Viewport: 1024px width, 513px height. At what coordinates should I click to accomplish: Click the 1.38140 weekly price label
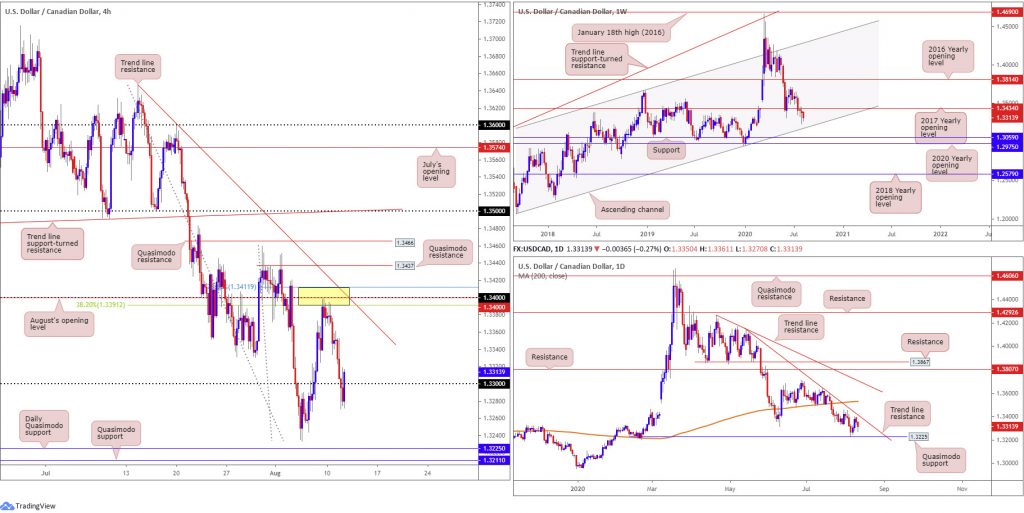pos(1008,79)
